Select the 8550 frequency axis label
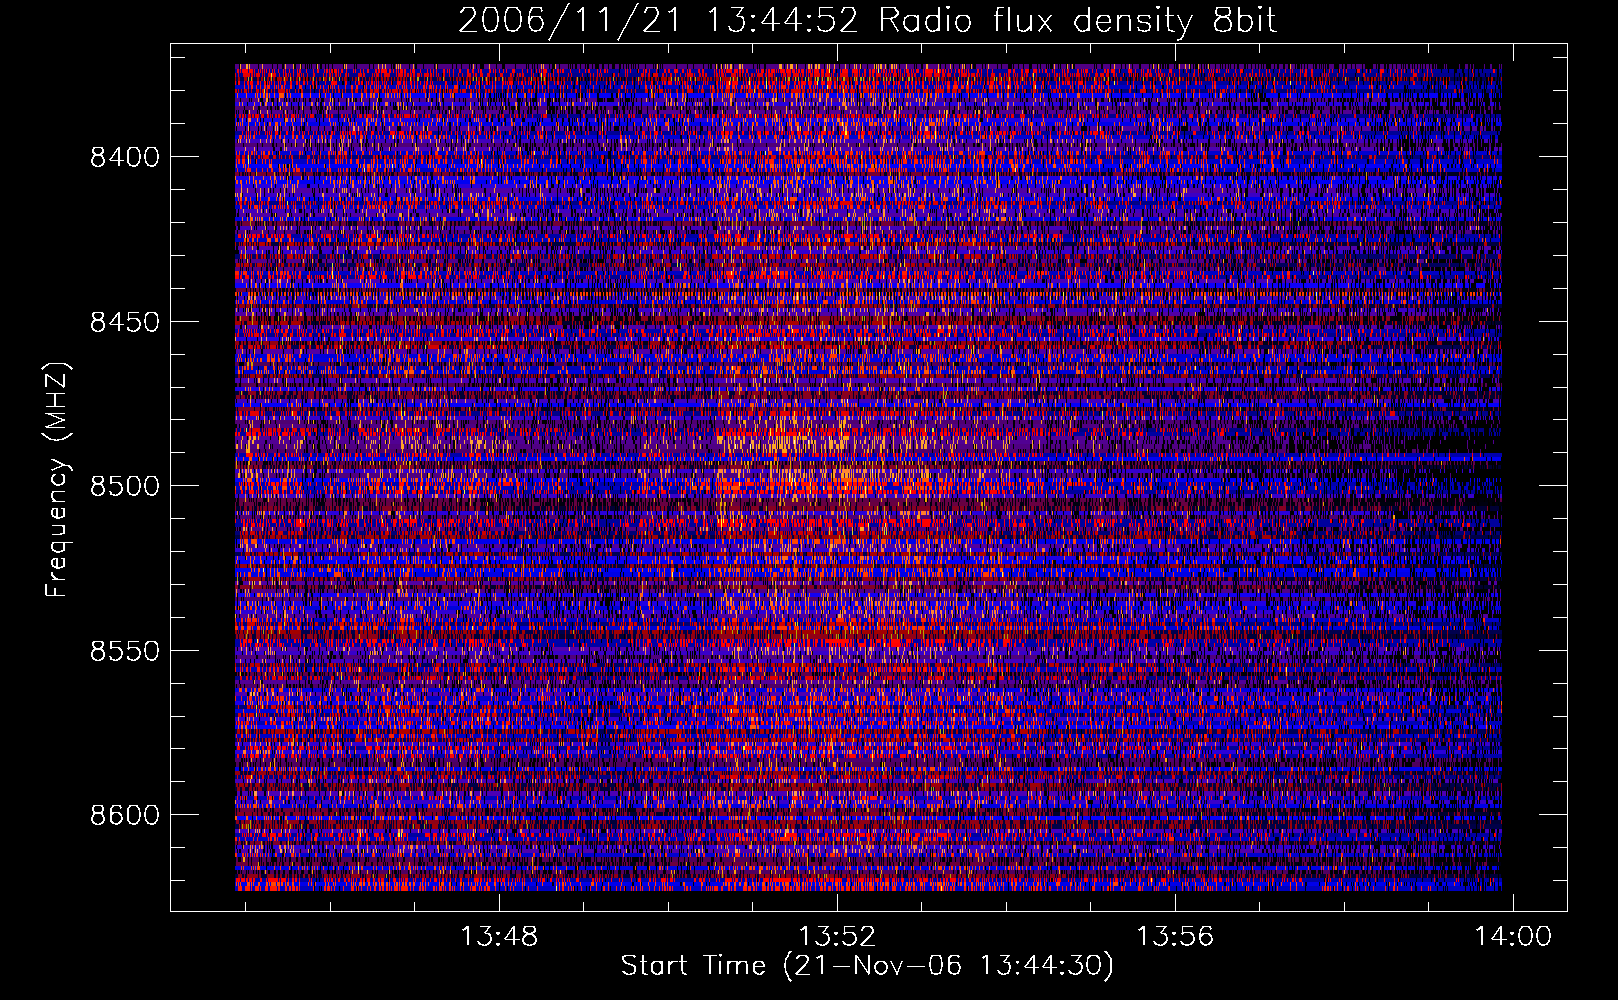The width and height of the screenshot is (1618, 1000). point(125,651)
